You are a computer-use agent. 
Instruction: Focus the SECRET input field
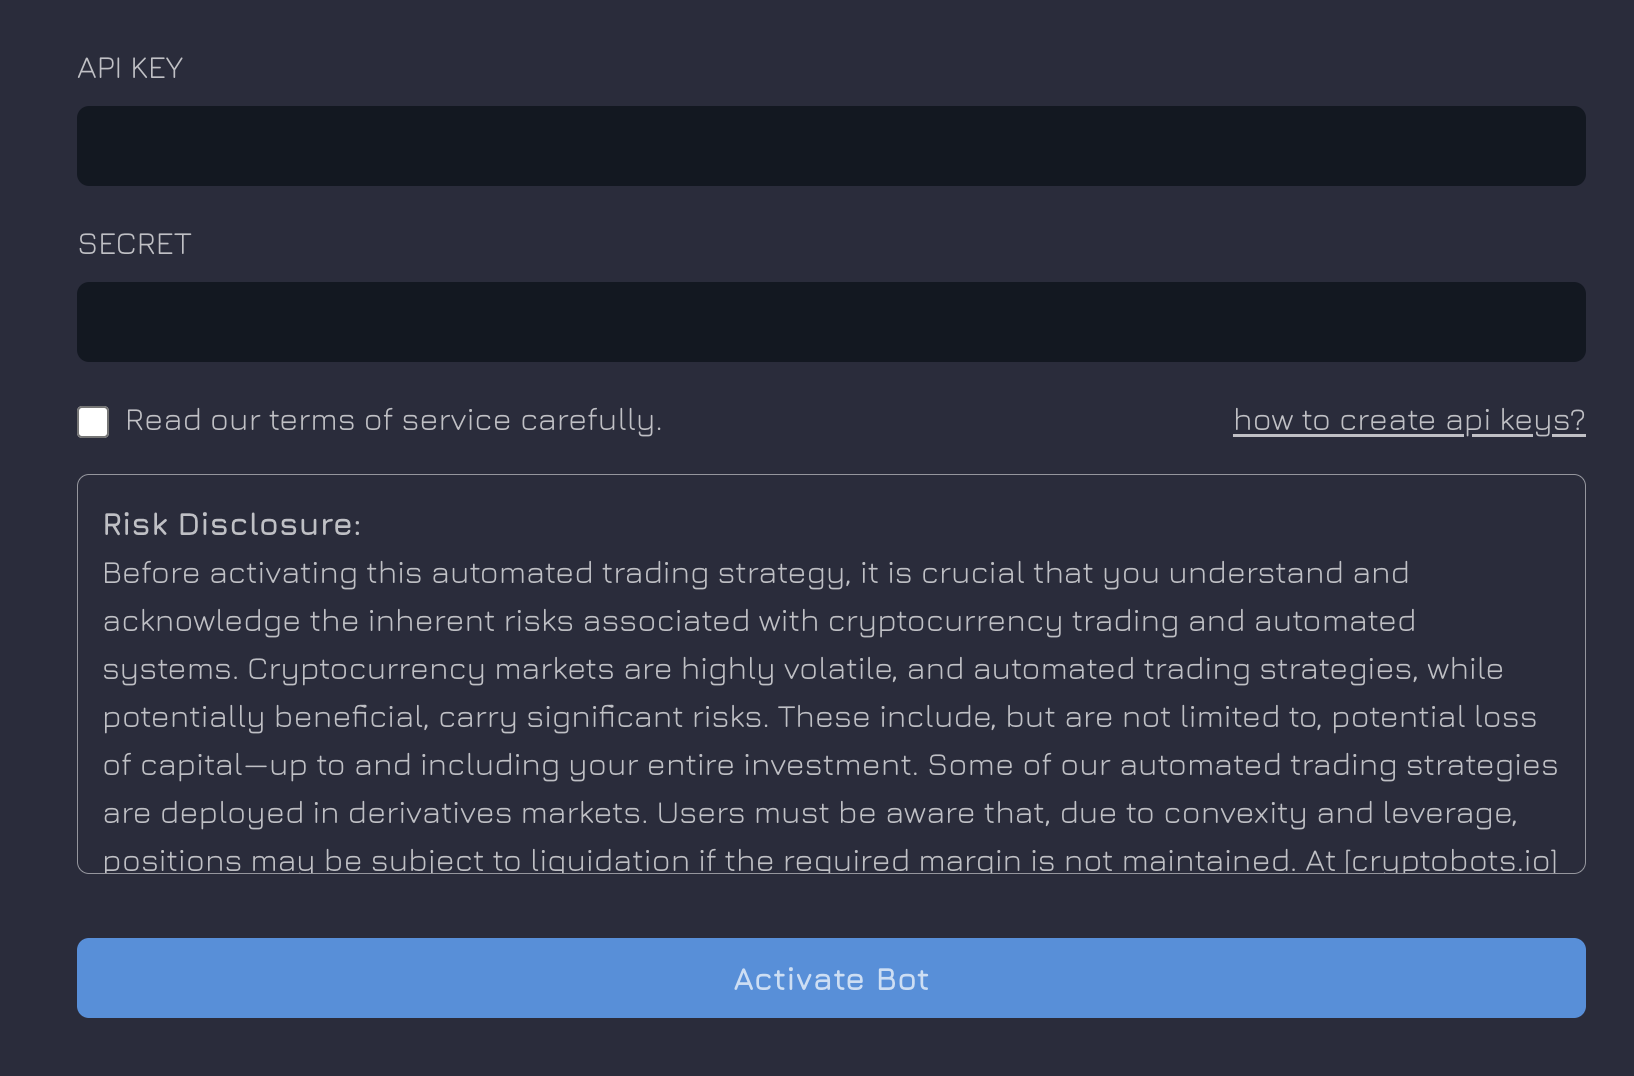[830, 322]
